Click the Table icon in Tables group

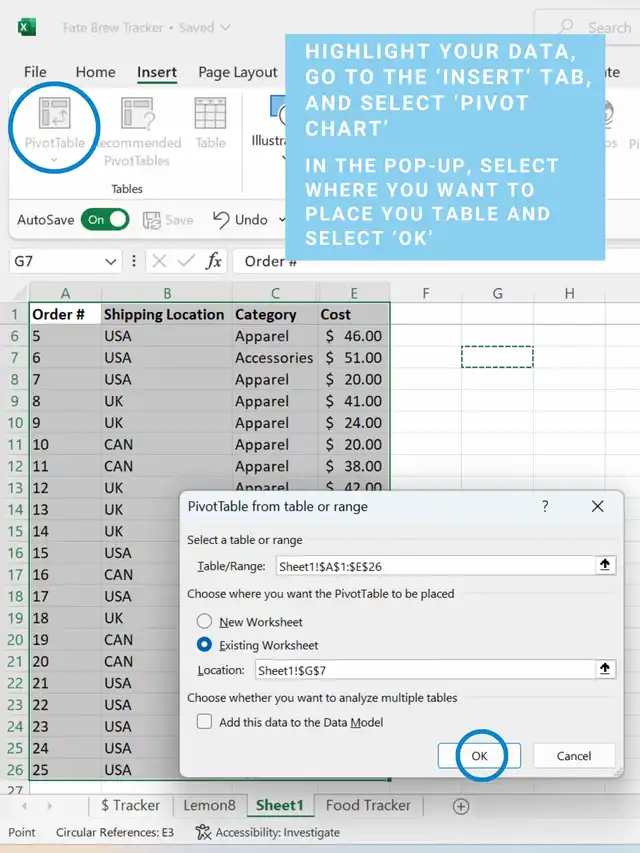click(x=210, y=115)
